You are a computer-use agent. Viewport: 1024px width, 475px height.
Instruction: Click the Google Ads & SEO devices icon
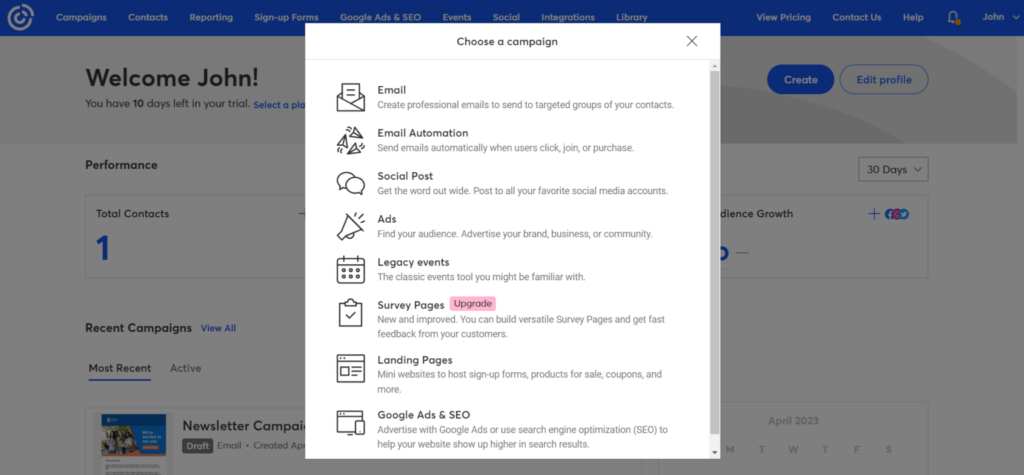(351, 422)
